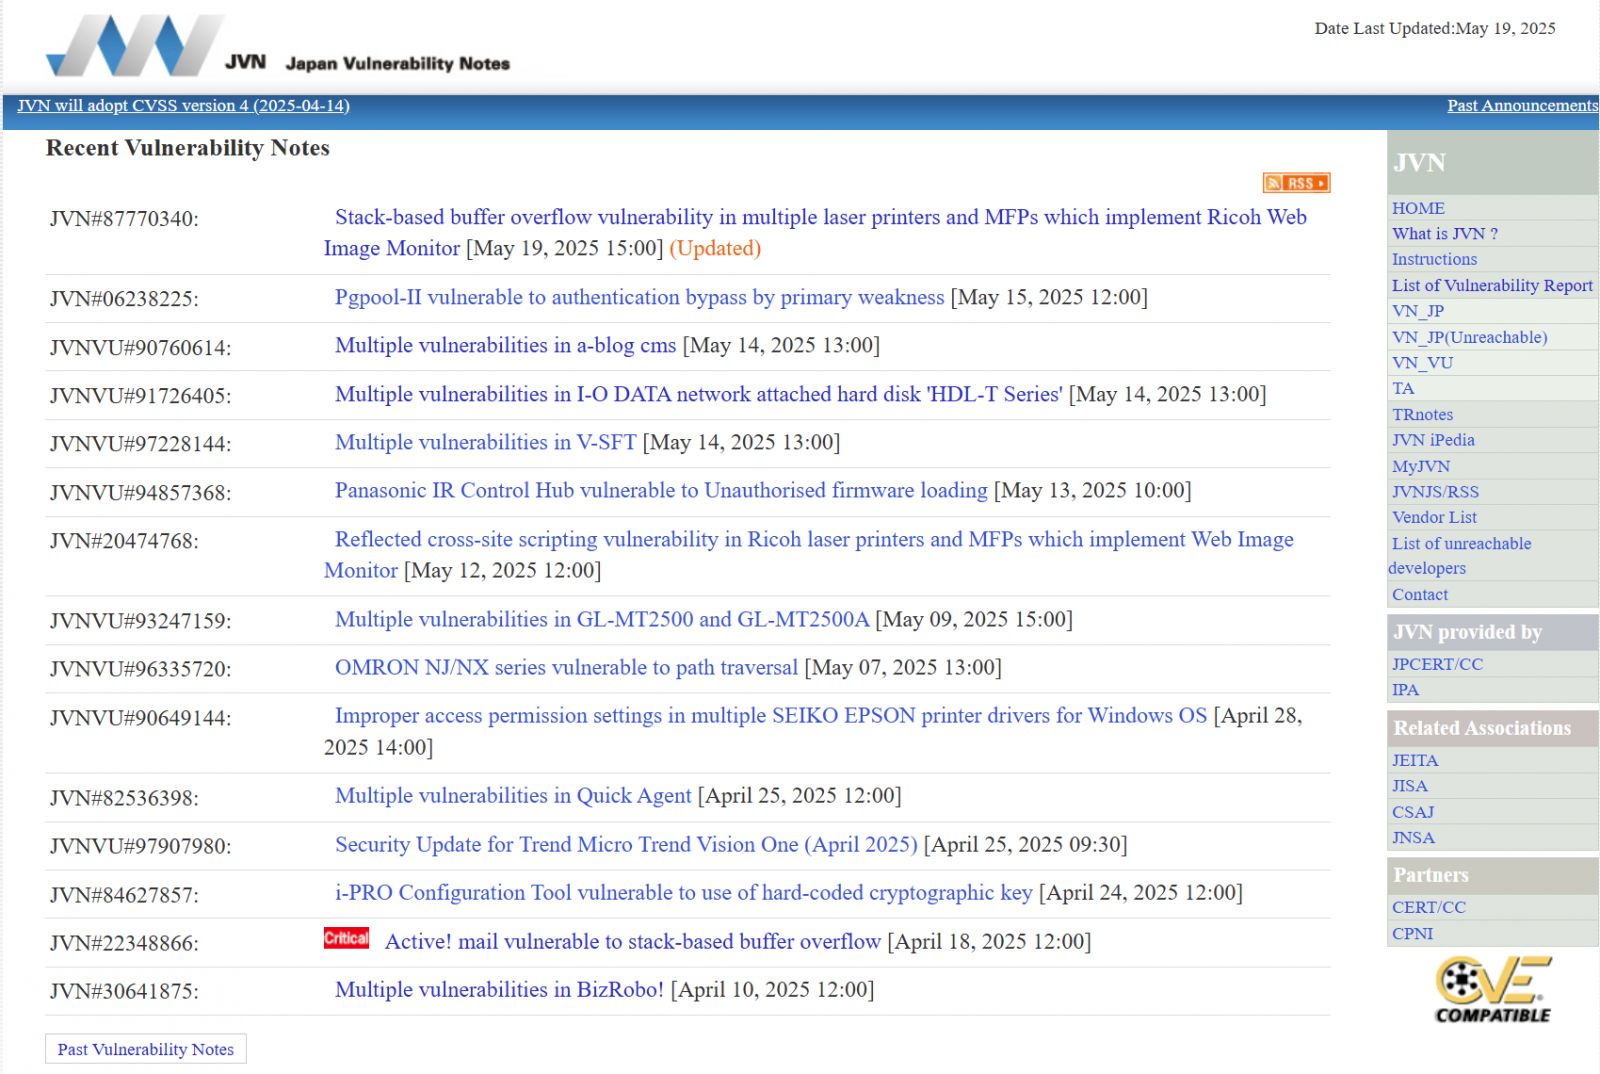This screenshot has height=1074, width=1600.
Task: Open TRnotes in the sidebar
Action: 1422,414
